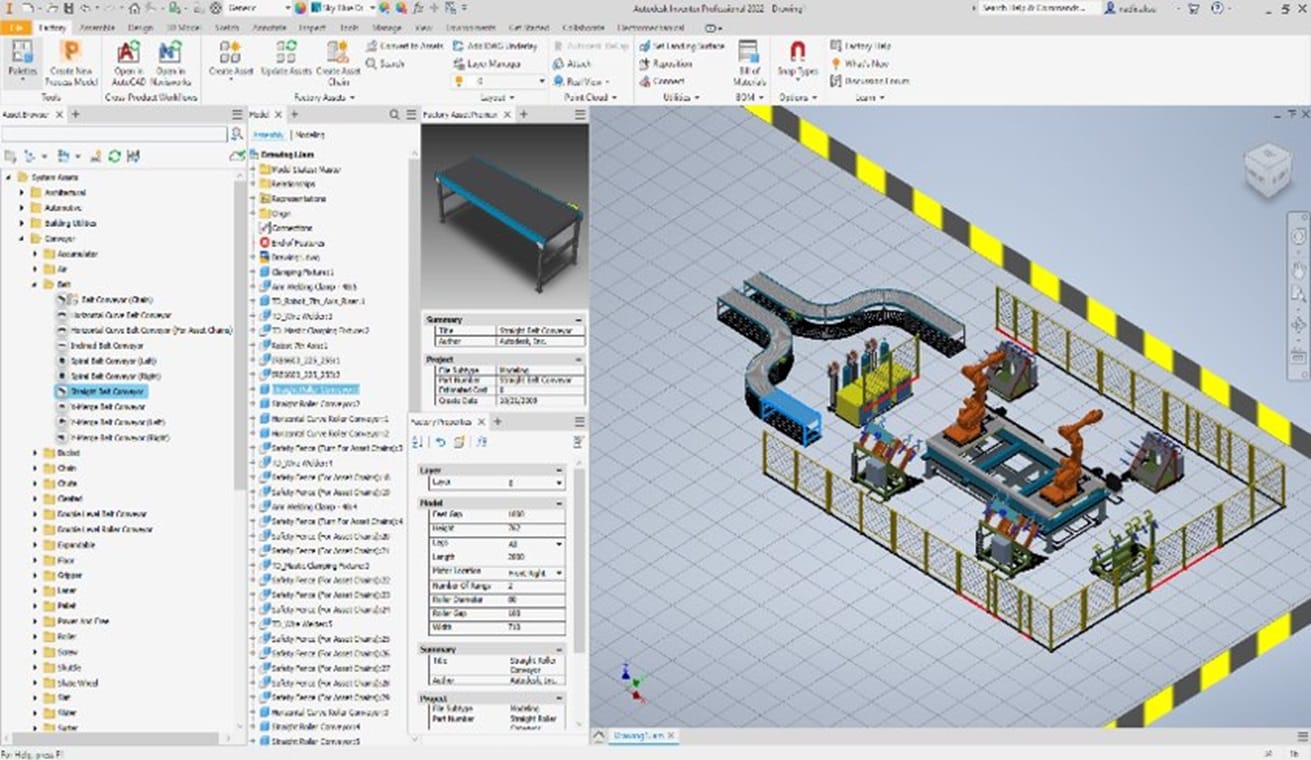This screenshot has width=1311, height=760.
Task: Click the Attach point cloud command
Action: tap(572, 64)
